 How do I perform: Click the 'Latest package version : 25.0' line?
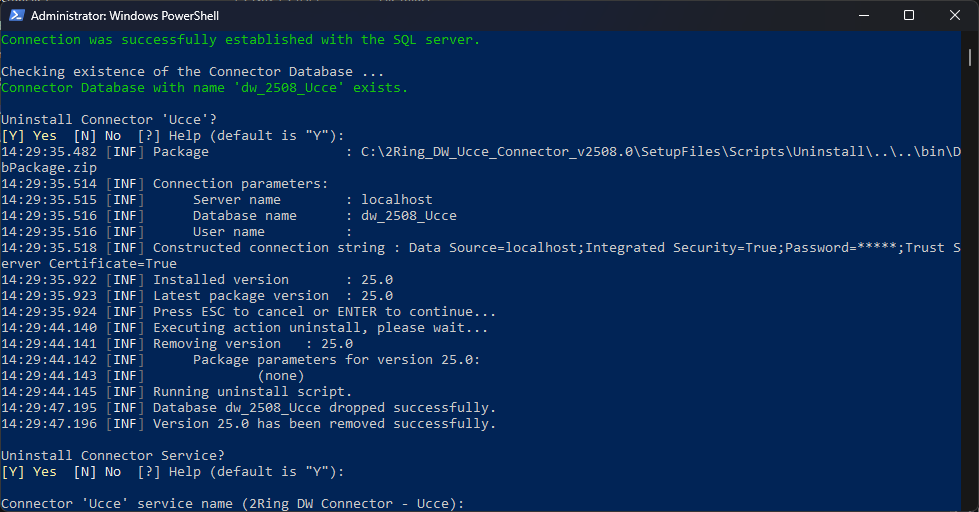272,296
